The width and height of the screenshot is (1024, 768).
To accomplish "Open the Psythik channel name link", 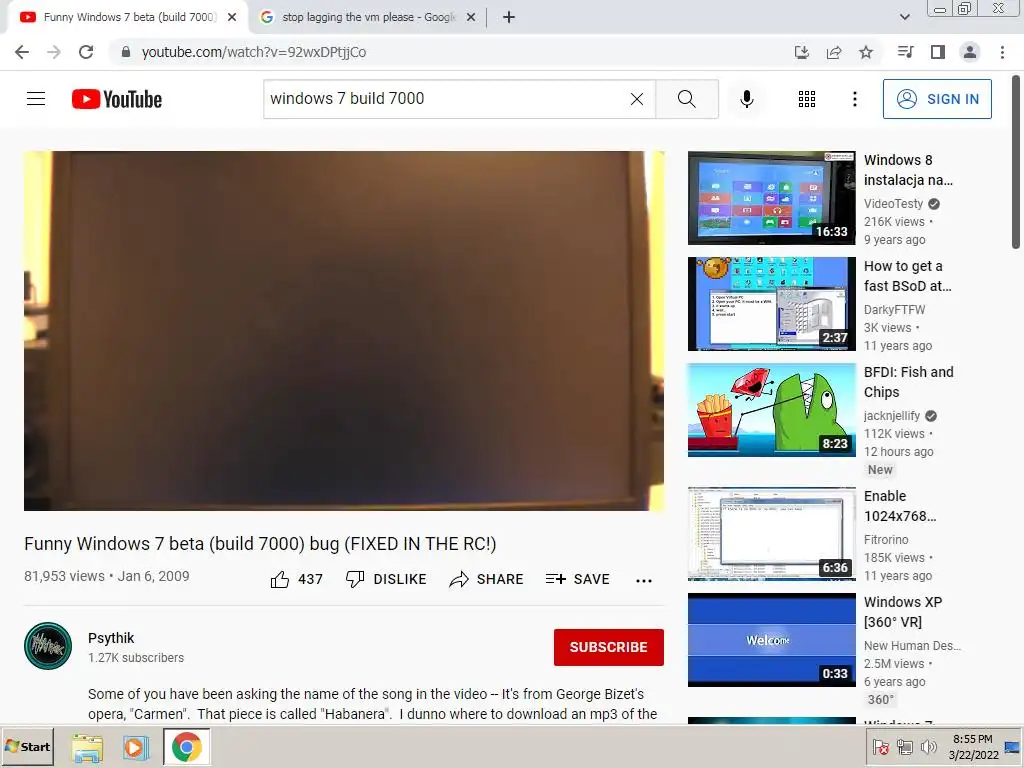I will (x=111, y=638).
